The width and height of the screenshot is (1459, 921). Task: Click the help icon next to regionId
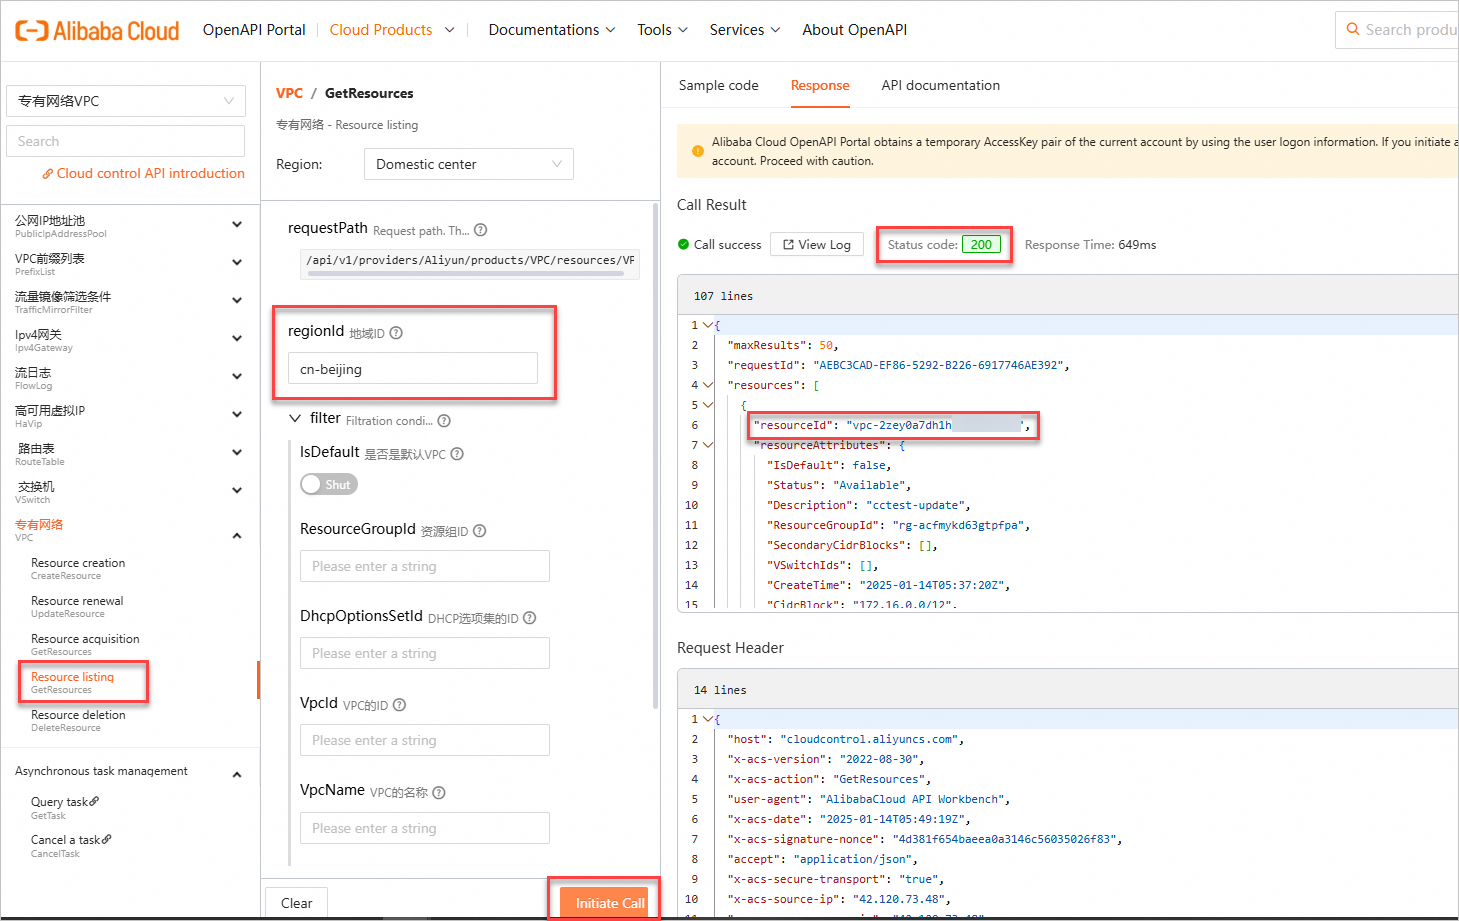[396, 333]
